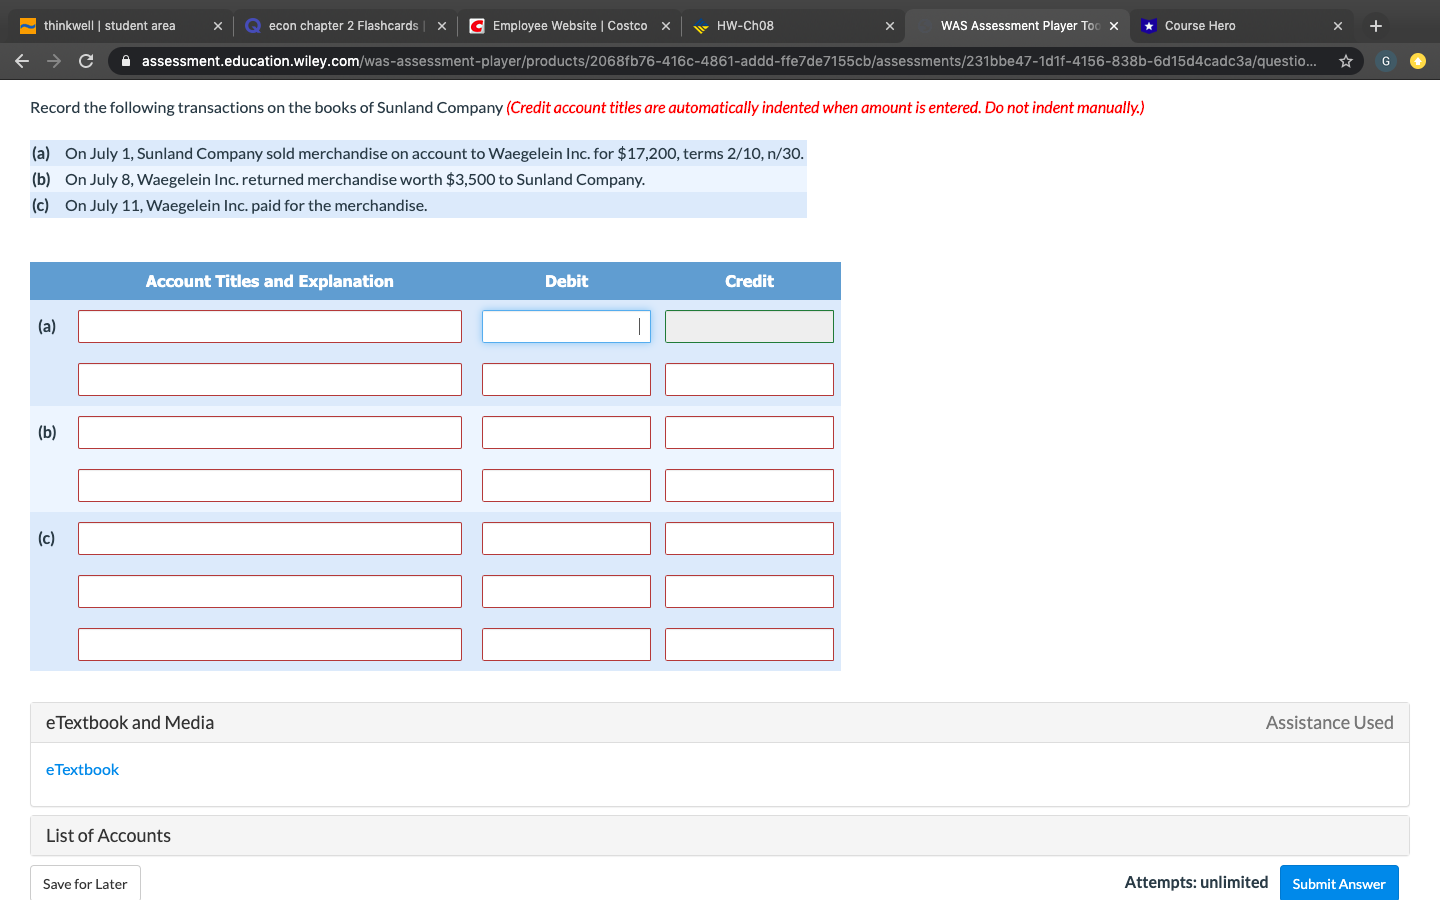Click the Submit Answer button

1339,883
